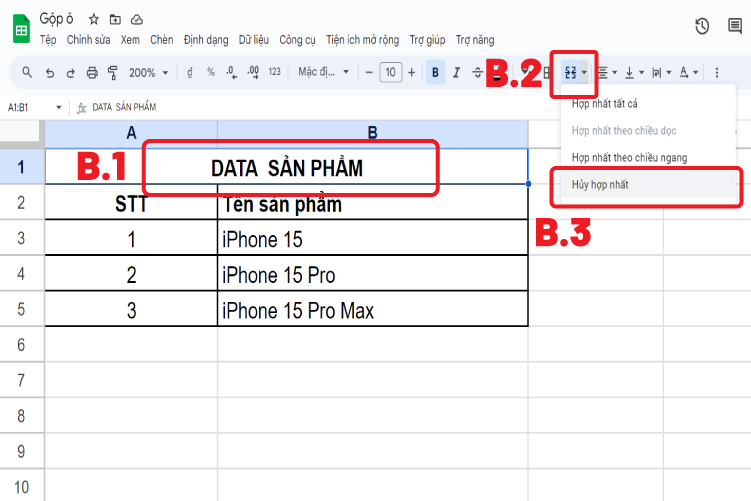The width and height of the screenshot is (751, 501).
Task: Open the Chèn menu
Action: tap(161, 40)
